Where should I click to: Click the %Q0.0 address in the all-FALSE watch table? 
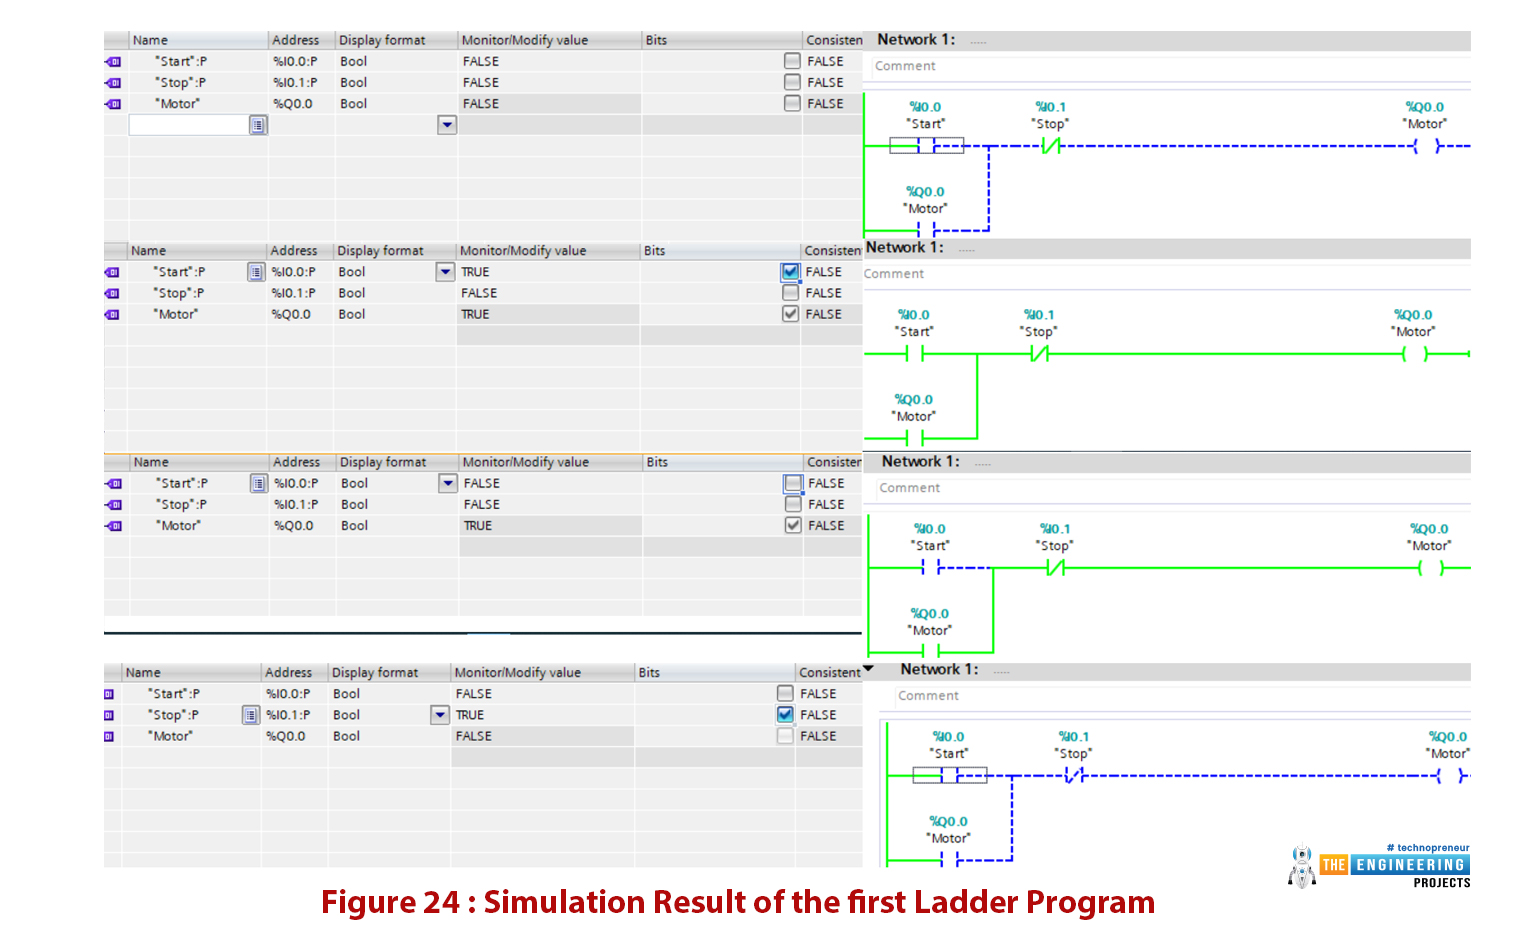(293, 104)
